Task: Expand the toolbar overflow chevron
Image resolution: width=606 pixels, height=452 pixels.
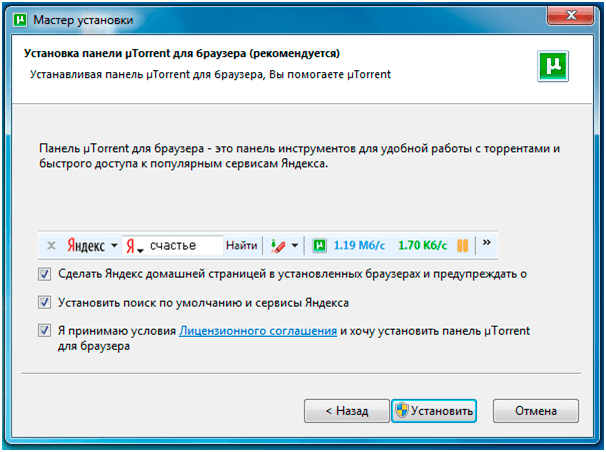Action: click(x=487, y=243)
